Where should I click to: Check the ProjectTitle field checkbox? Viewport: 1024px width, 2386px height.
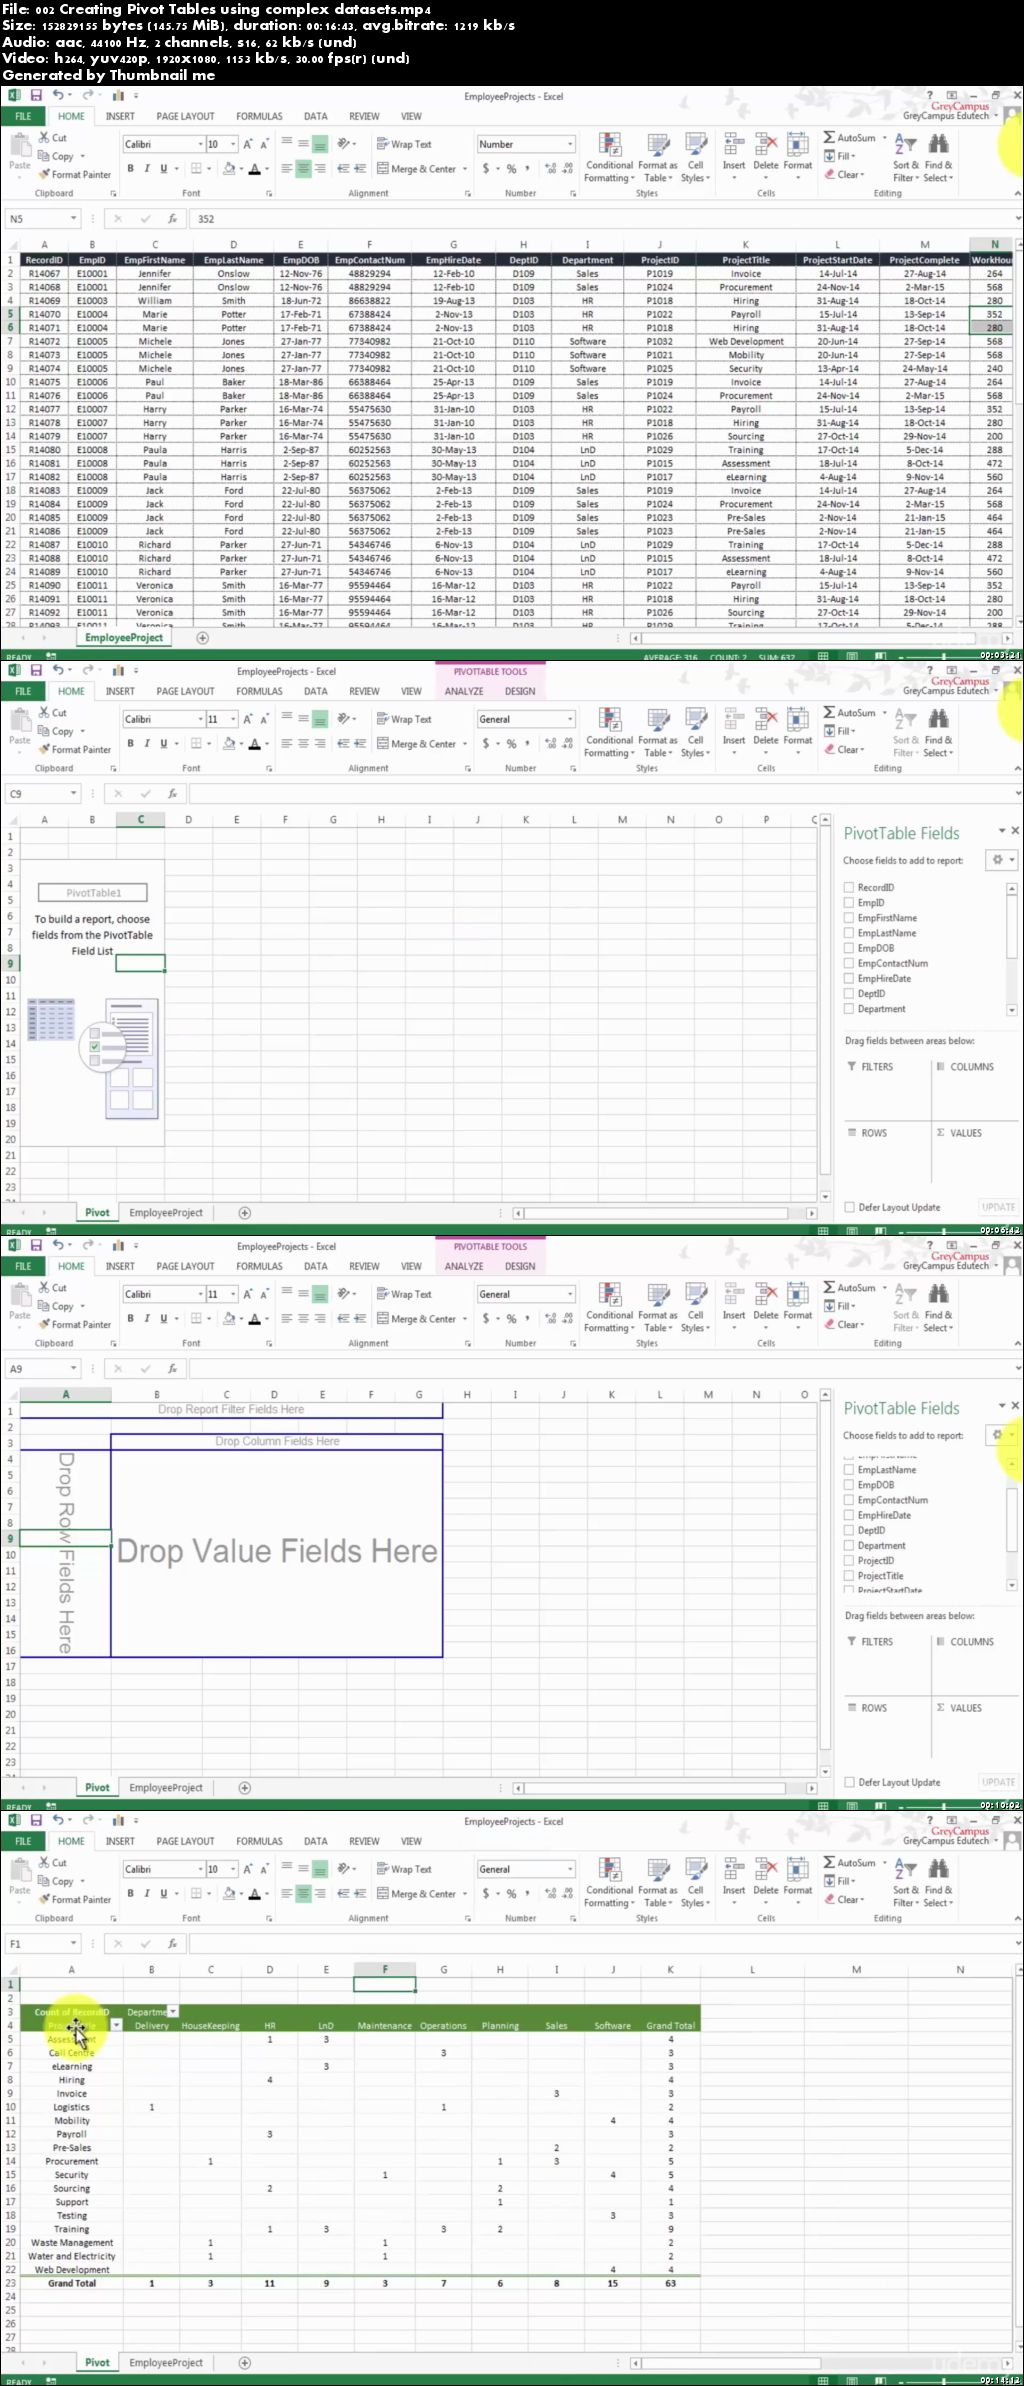(x=849, y=1576)
